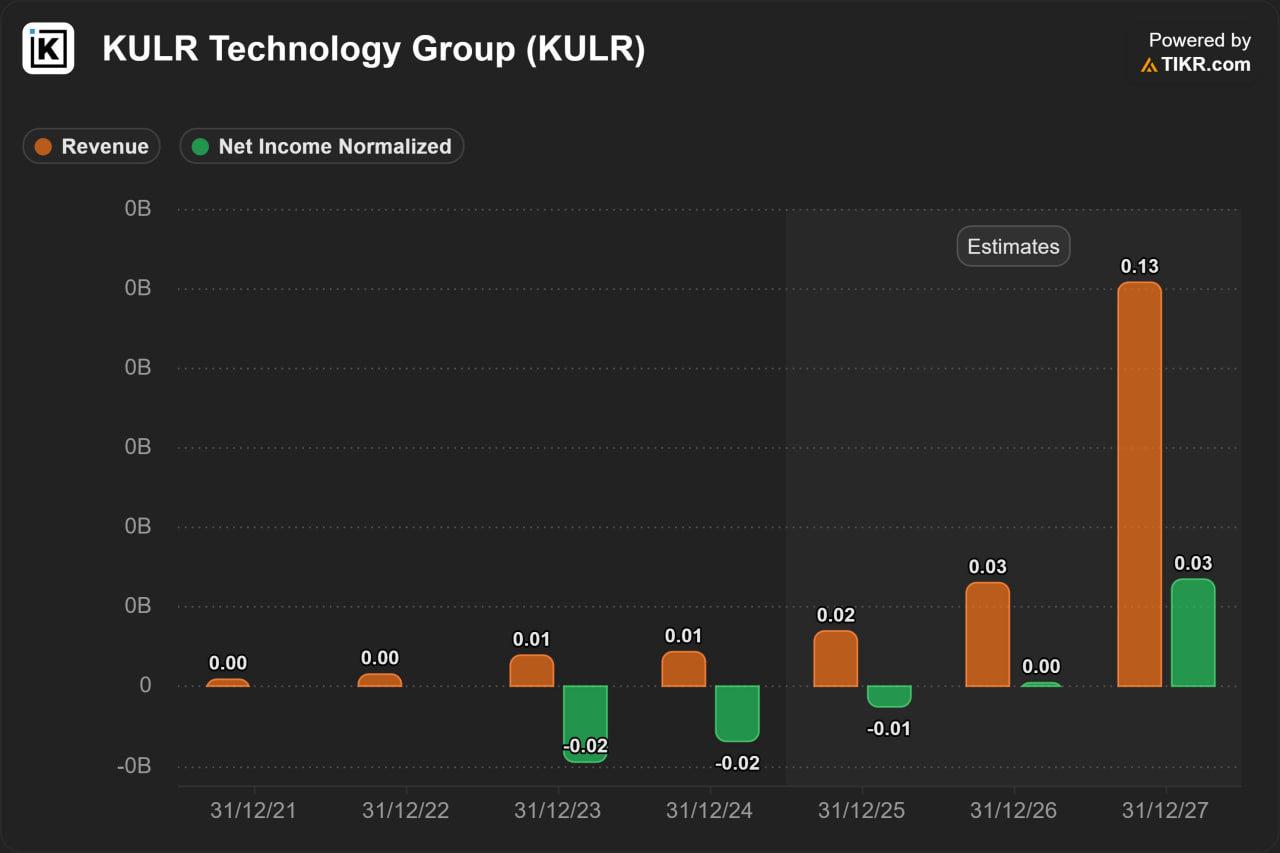Click the 31/12/24 x-axis date label
1280x853 pixels.
click(x=709, y=811)
